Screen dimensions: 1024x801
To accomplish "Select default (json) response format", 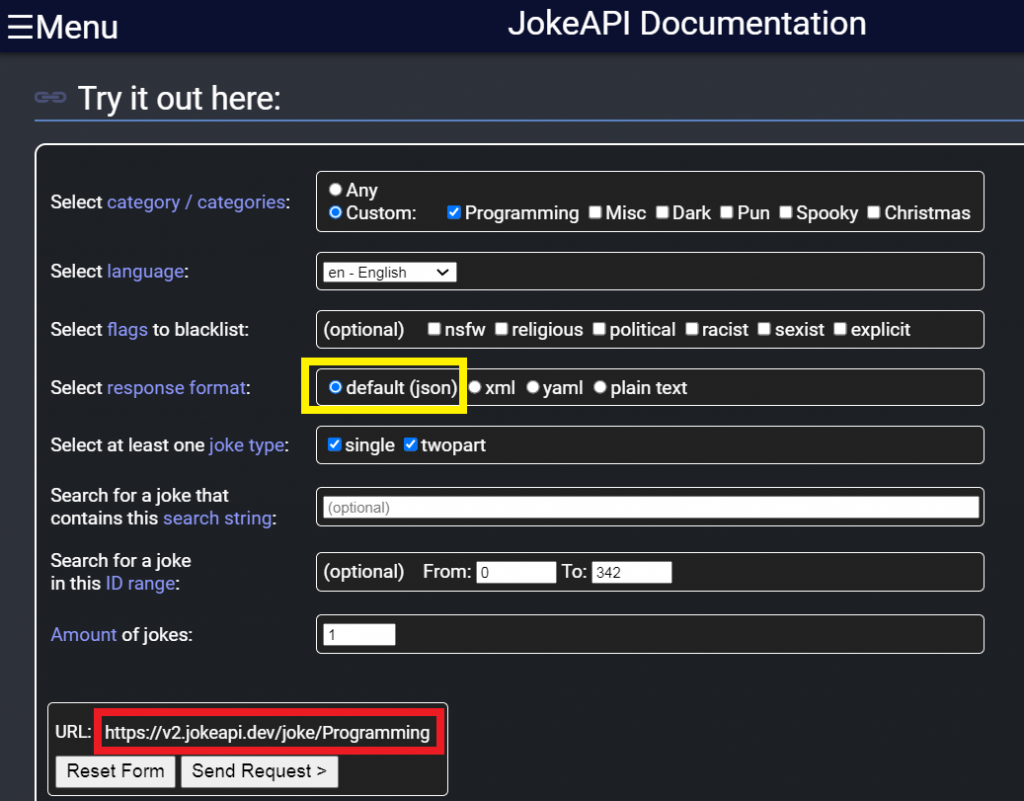I will [x=335, y=387].
